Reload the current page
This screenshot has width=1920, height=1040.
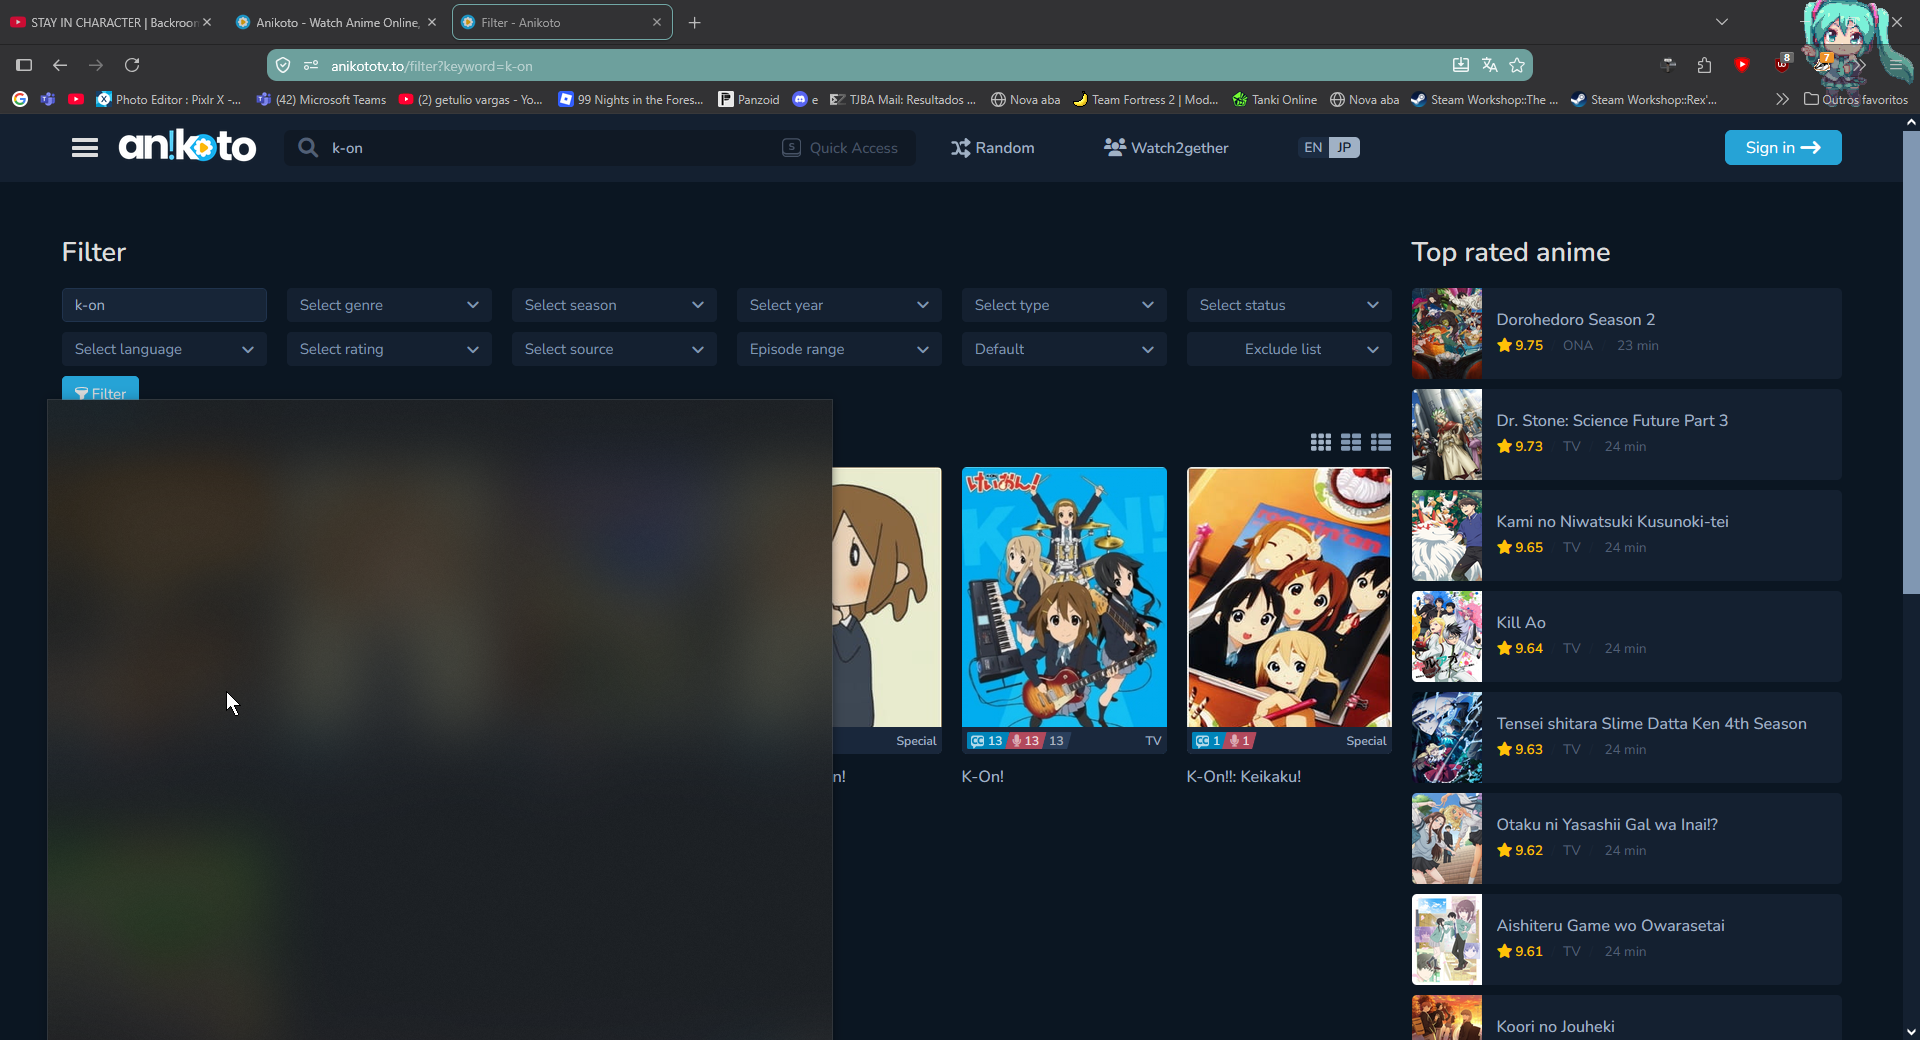pos(132,65)
